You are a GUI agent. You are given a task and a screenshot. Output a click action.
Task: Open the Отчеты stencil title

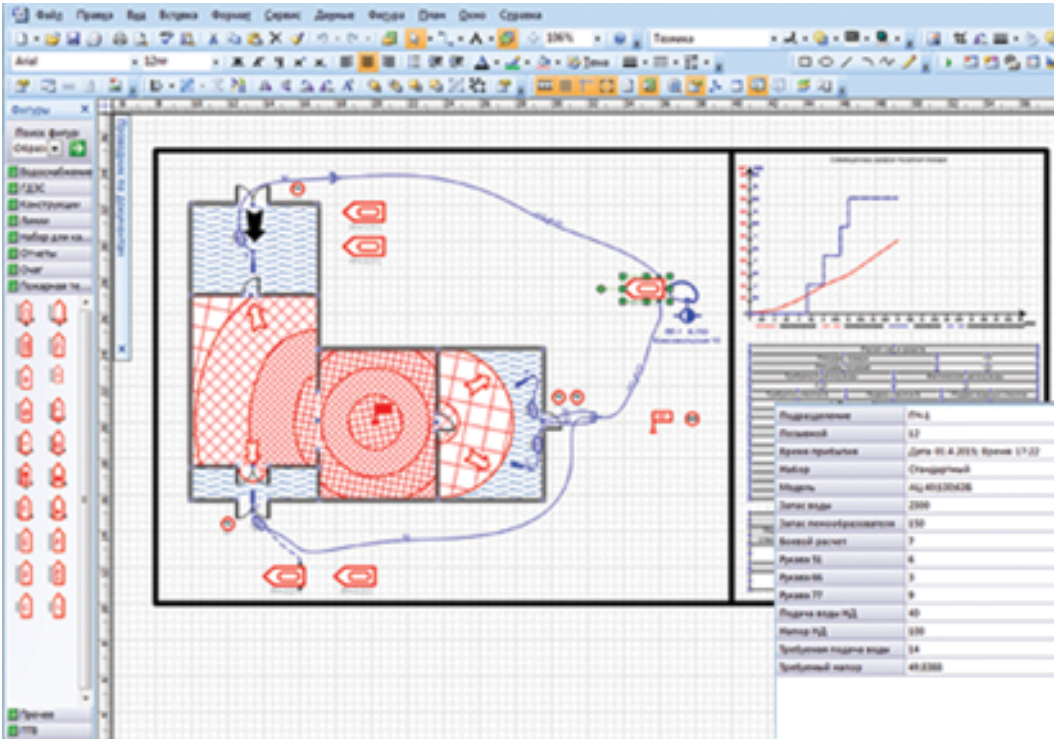pos(51,254)
